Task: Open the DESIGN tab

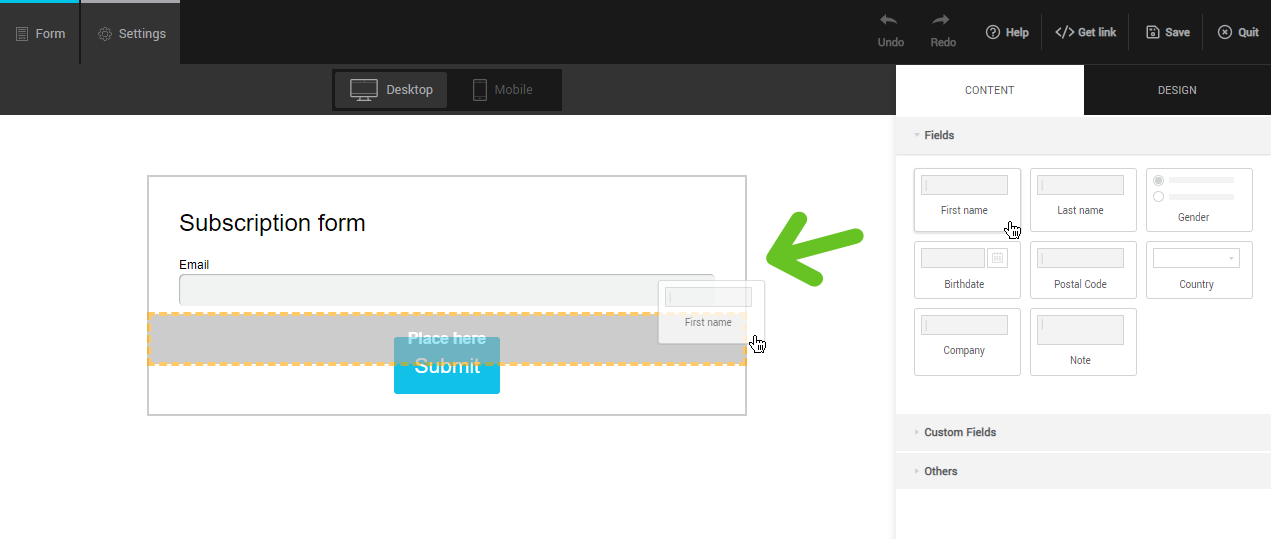Action: point(1176,90)
